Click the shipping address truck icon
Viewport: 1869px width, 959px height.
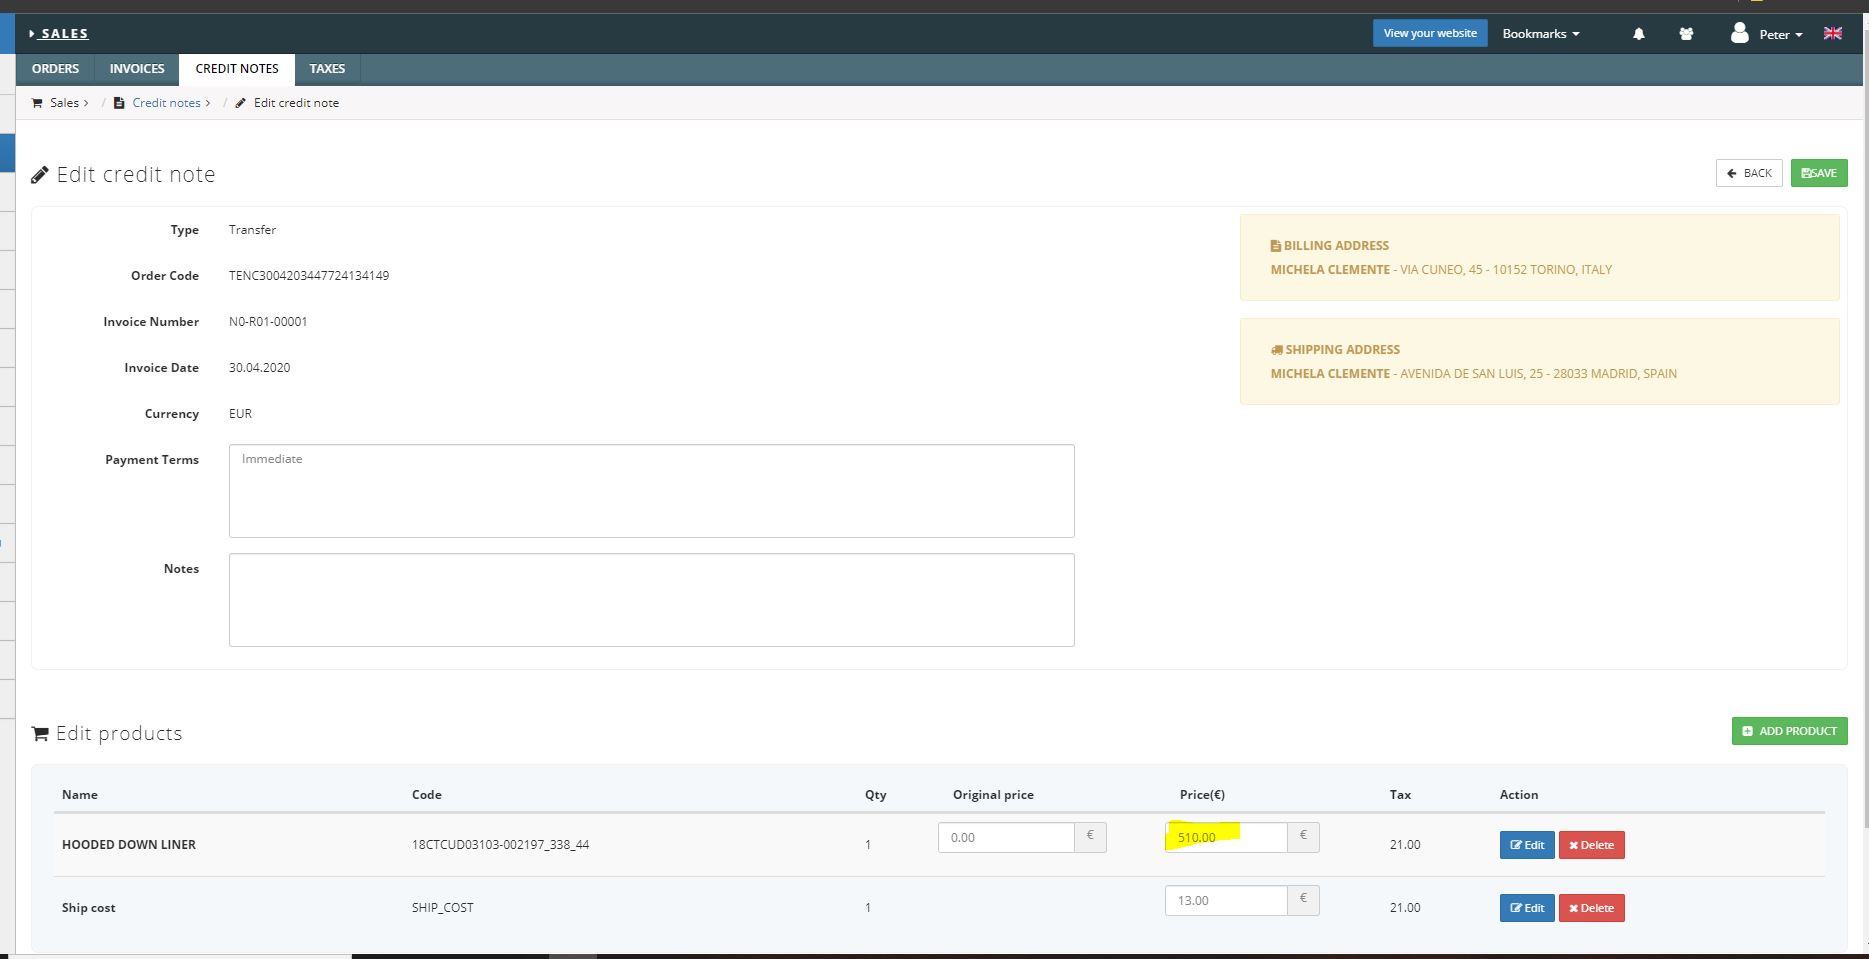pyautogui.click(x=1276, y=350)
